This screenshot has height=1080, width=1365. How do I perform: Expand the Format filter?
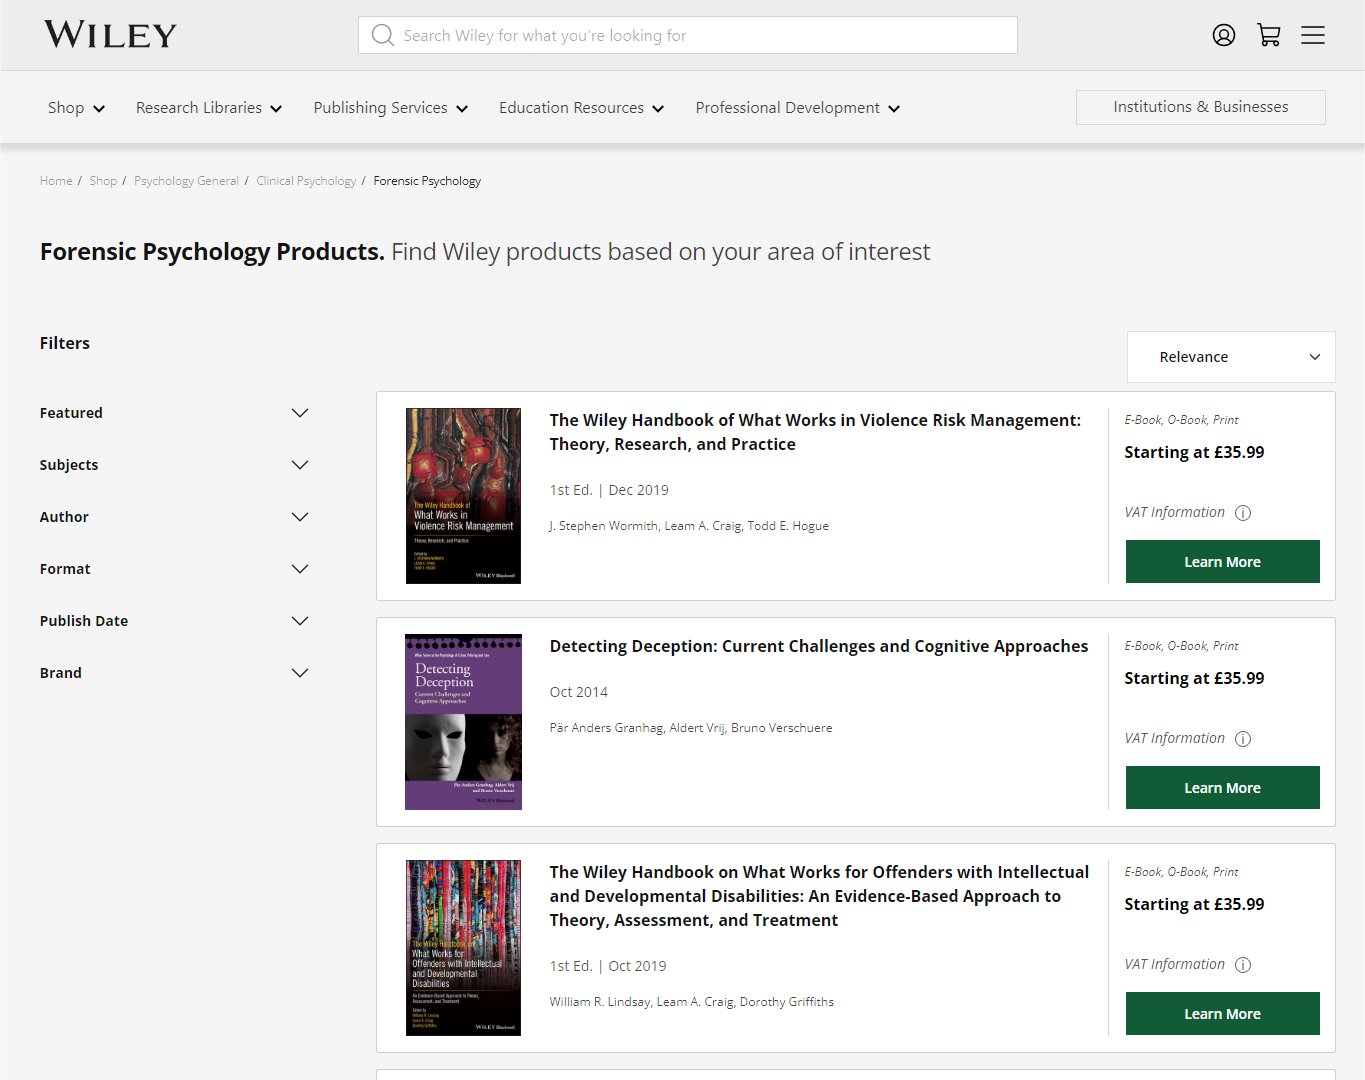174,569
